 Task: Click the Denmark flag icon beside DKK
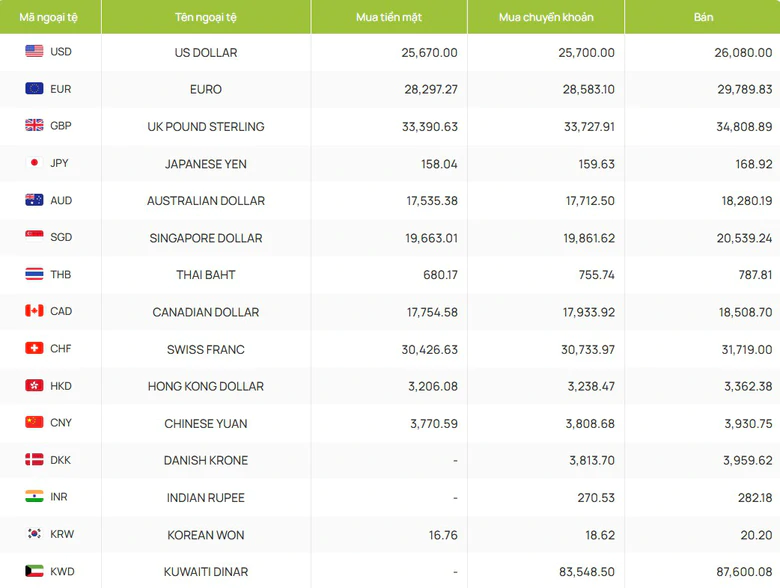34,460
